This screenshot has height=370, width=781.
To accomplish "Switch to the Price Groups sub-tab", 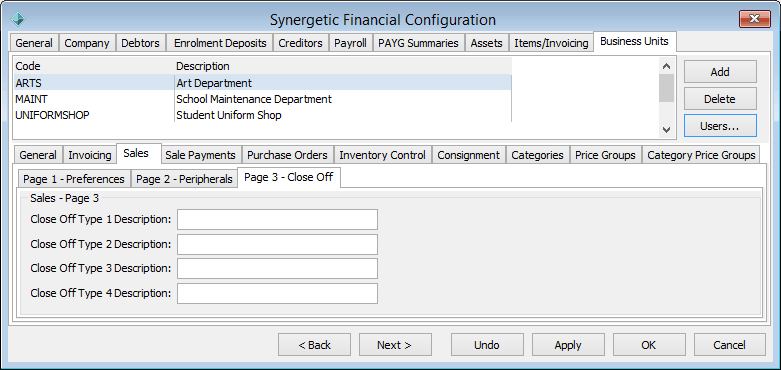I will [605, 155].
